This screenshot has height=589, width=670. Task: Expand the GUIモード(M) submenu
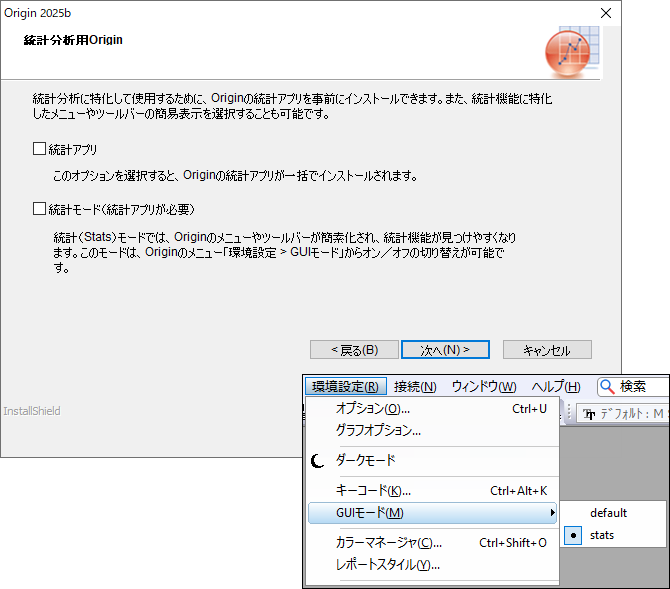(432, 512)
